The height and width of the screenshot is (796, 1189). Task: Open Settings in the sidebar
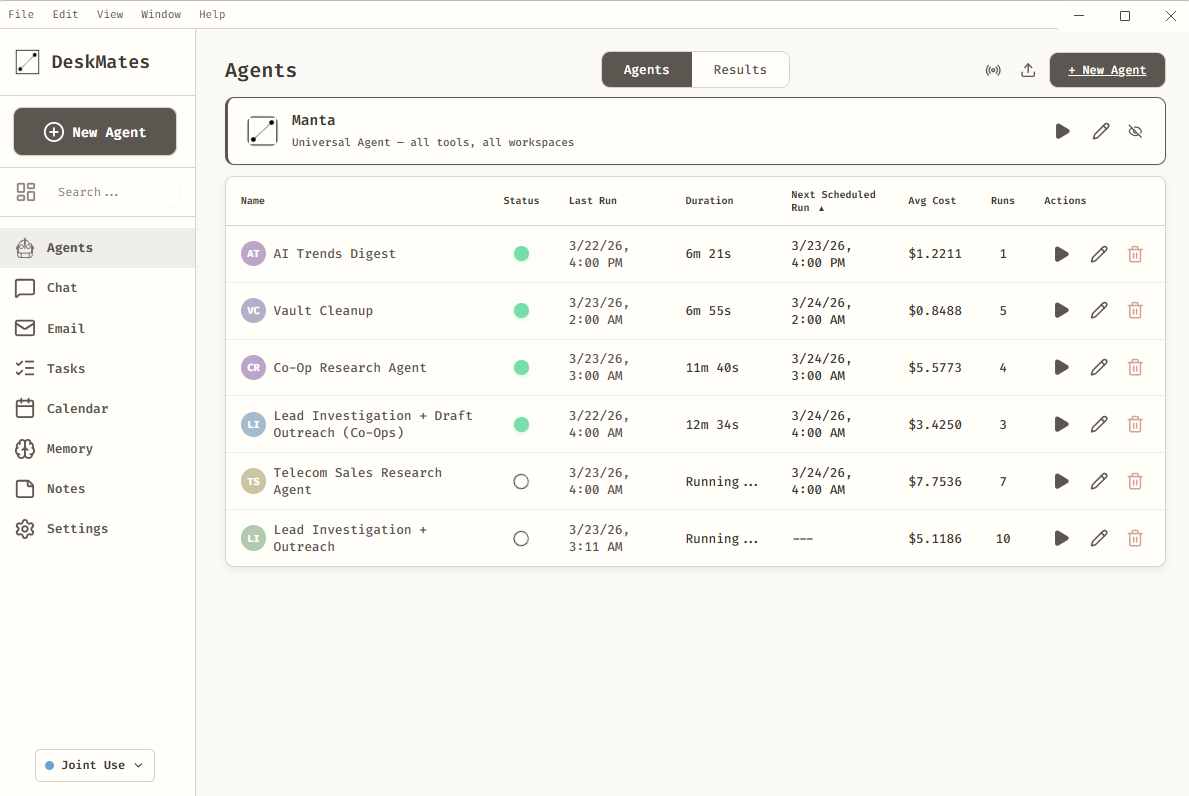click(x=97, y=529)
